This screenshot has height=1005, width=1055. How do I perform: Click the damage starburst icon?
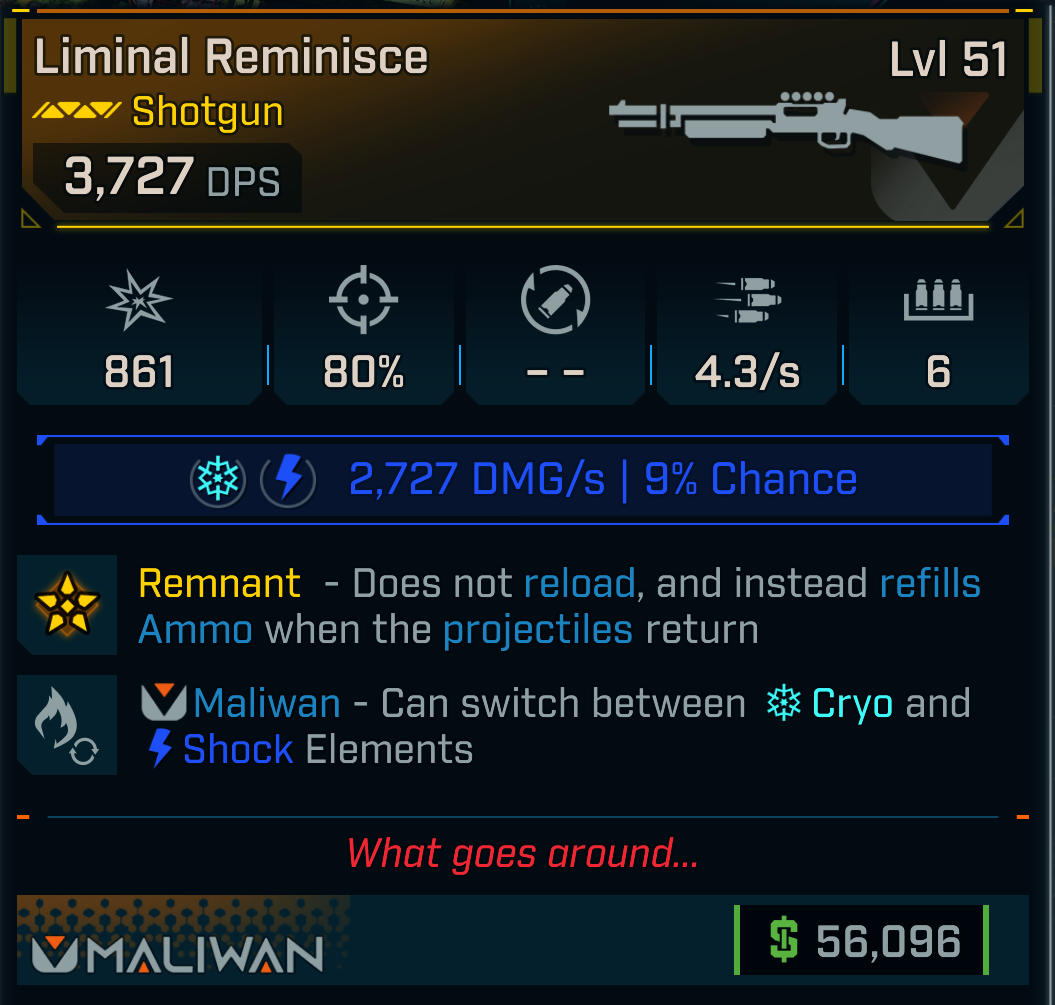point(140,299)
